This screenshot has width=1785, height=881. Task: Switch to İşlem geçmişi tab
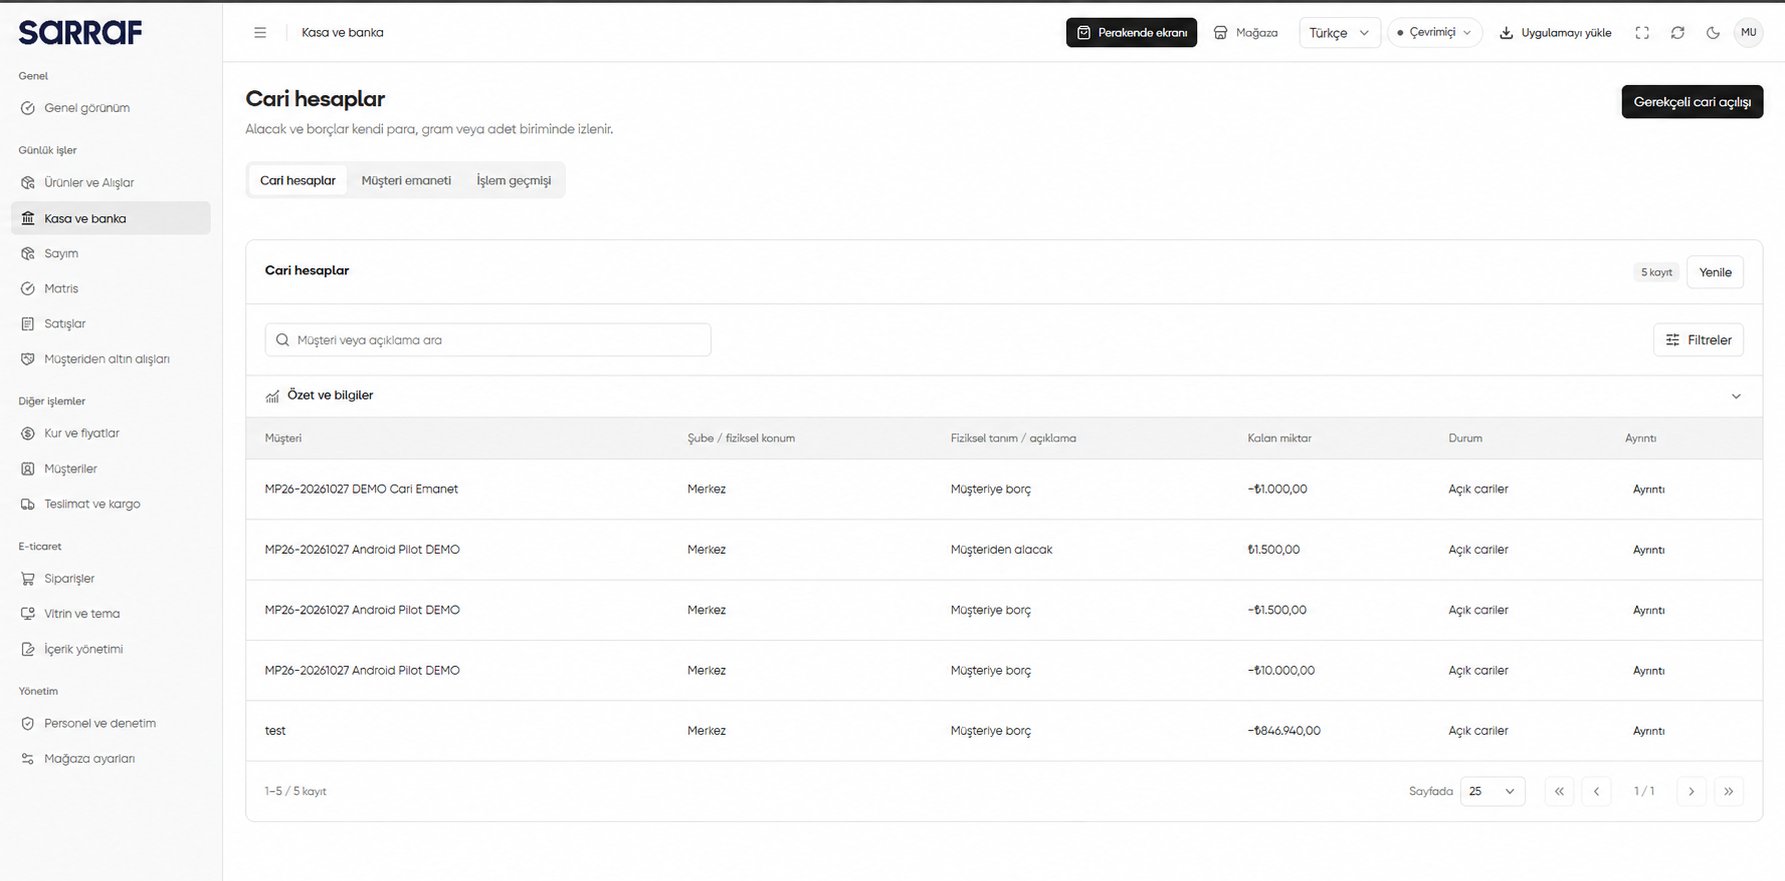pos(514,181)
